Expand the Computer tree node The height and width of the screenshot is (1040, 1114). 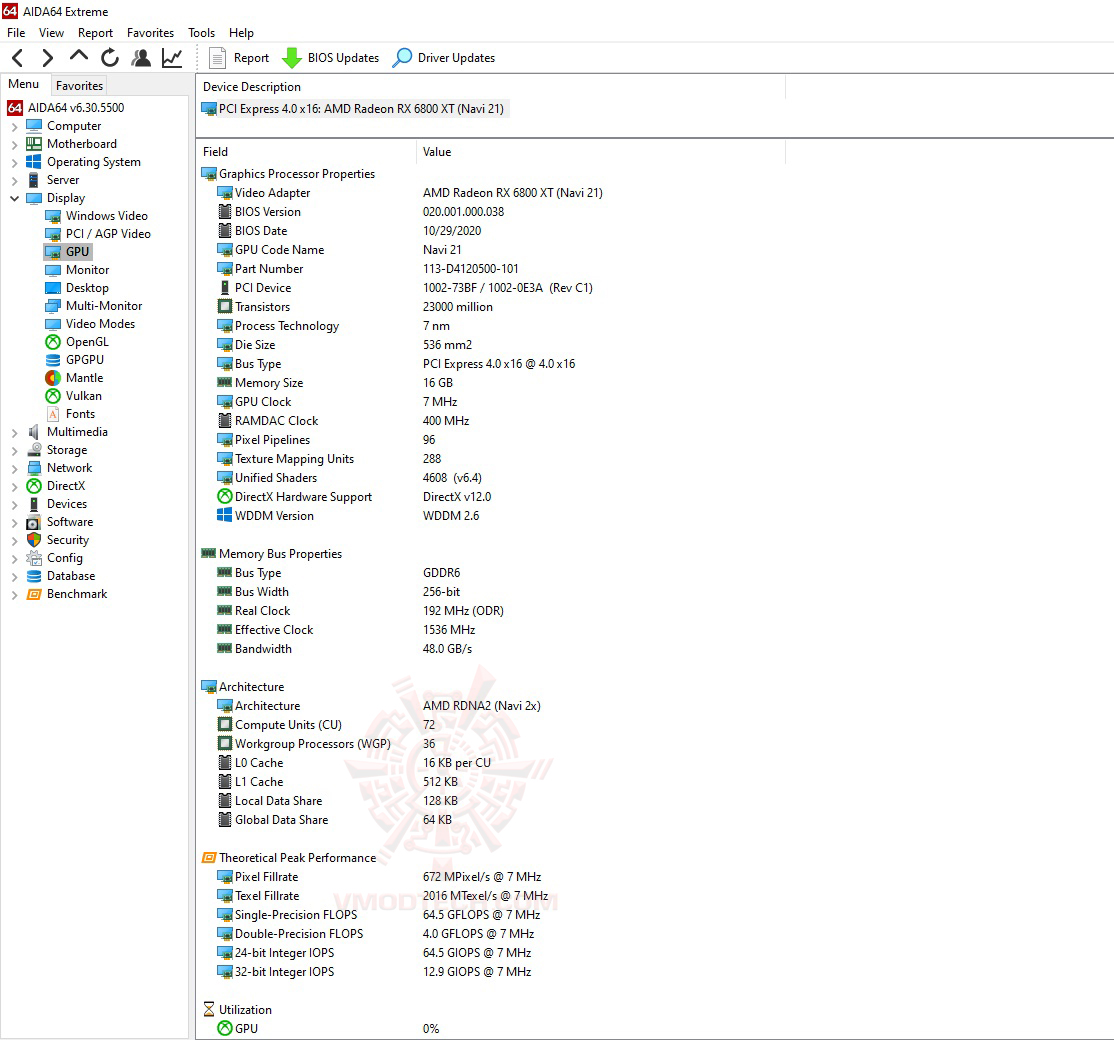click(x=14, y=126)
